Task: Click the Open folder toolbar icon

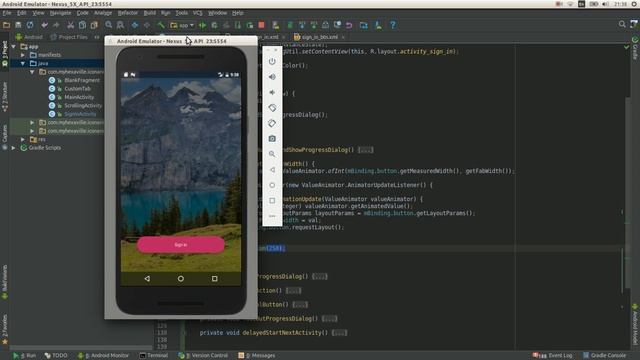Action: pos(6,25)
